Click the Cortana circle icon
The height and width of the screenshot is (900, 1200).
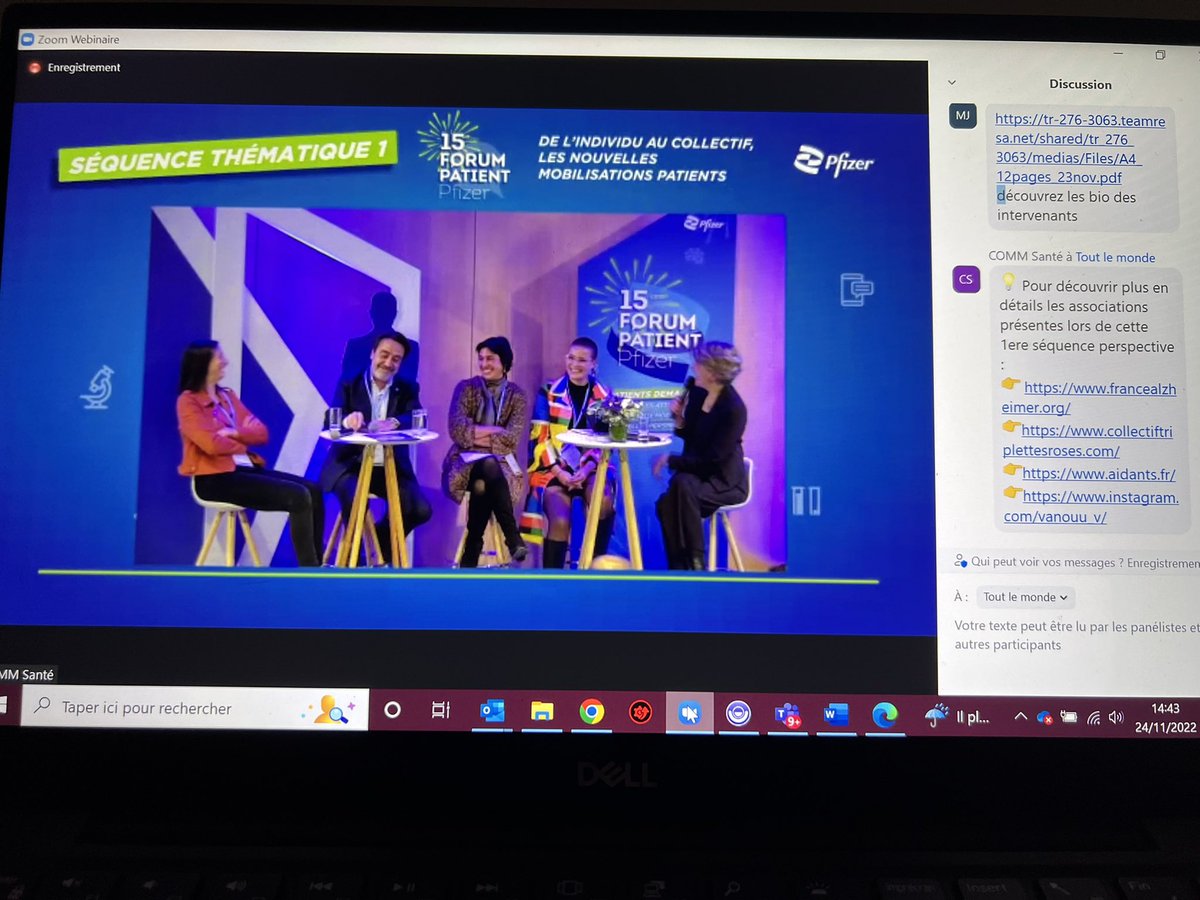[392, 710]
